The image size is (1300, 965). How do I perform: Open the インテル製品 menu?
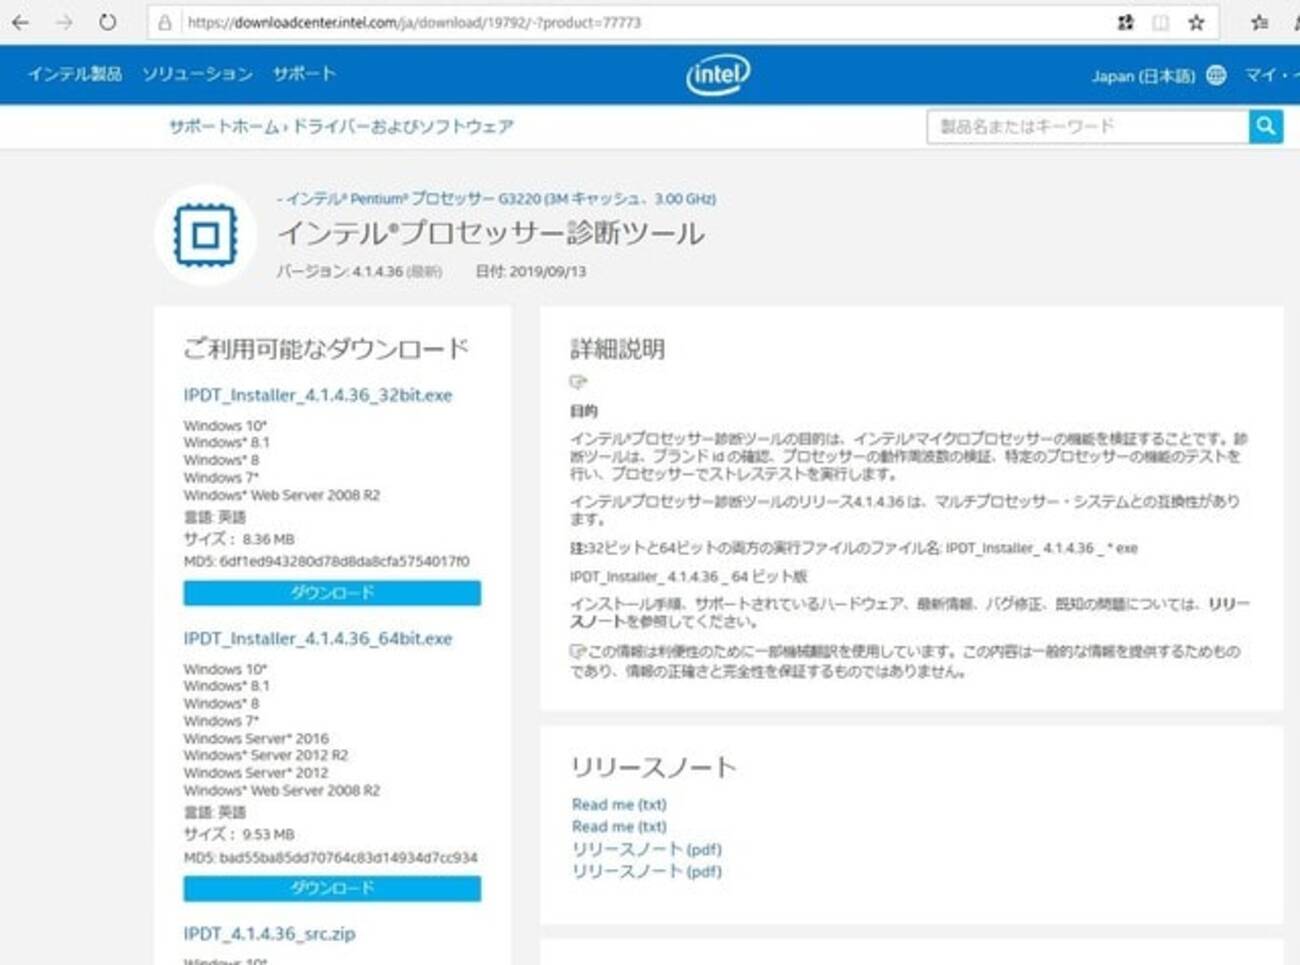tap(75, 74)
